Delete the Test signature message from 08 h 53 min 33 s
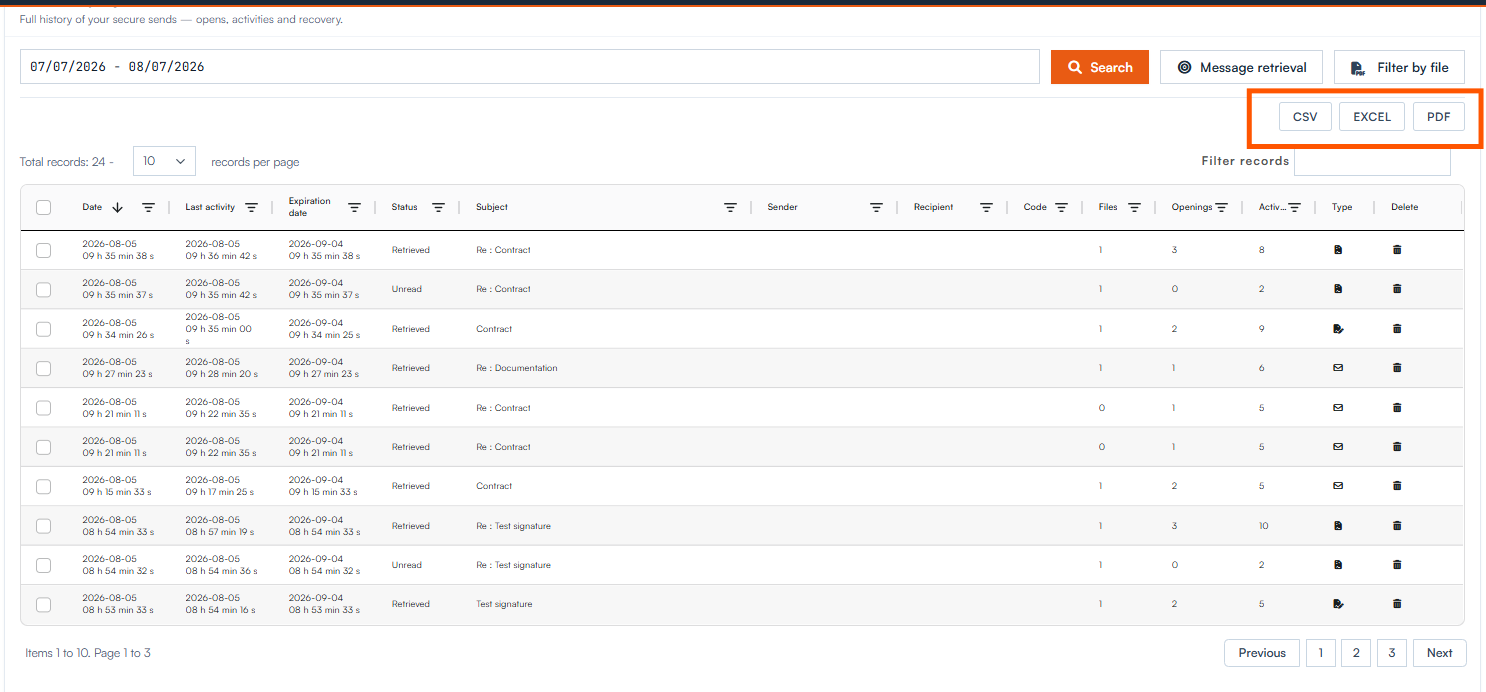 1397,604
